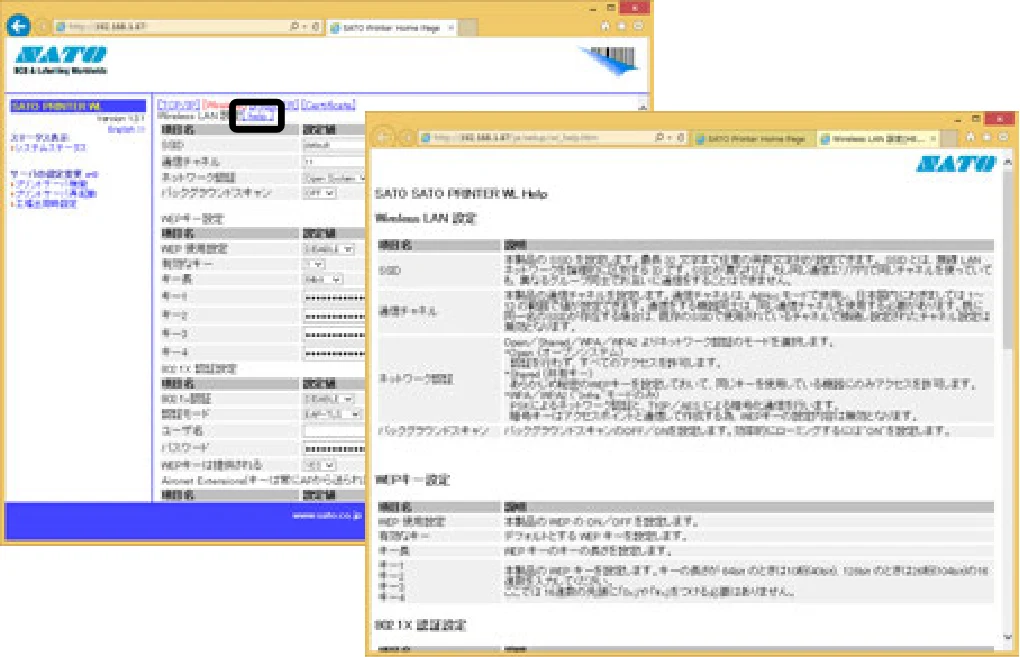Open システムステータス link in sidebar

[x=49, y=148]
